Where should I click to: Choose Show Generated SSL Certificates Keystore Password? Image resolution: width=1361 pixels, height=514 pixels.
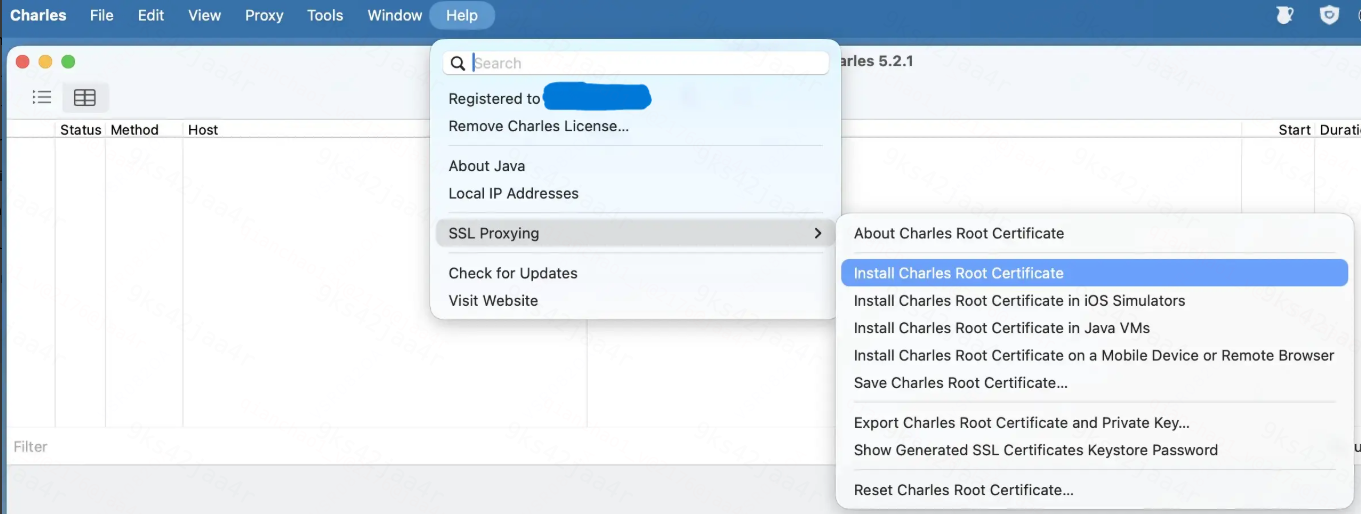[x=1095, y=450]
